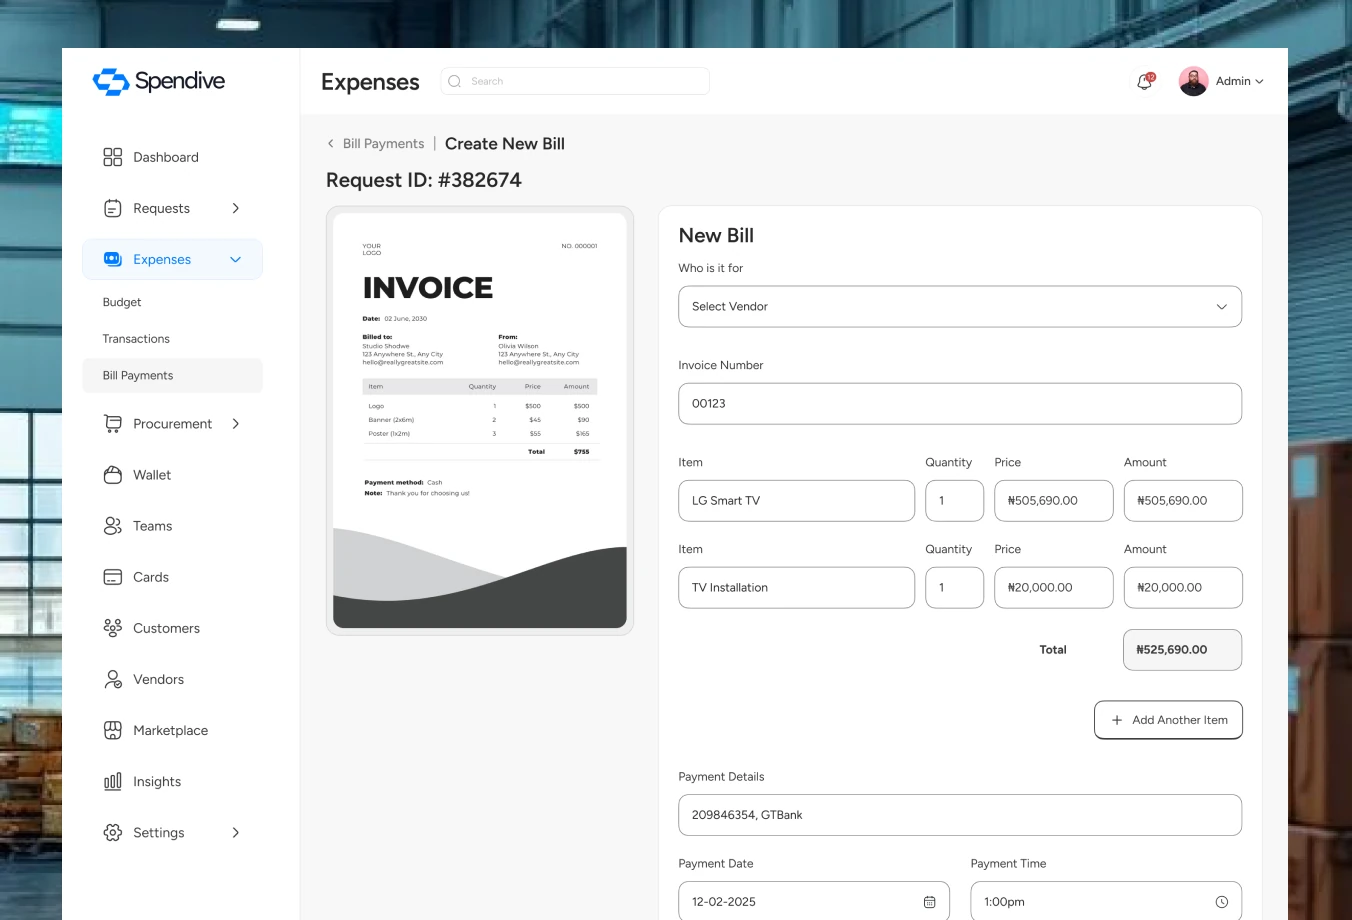Open the Admin account dropdown
Screen dimensions: 1352x920
click(x=1240, y=81)
